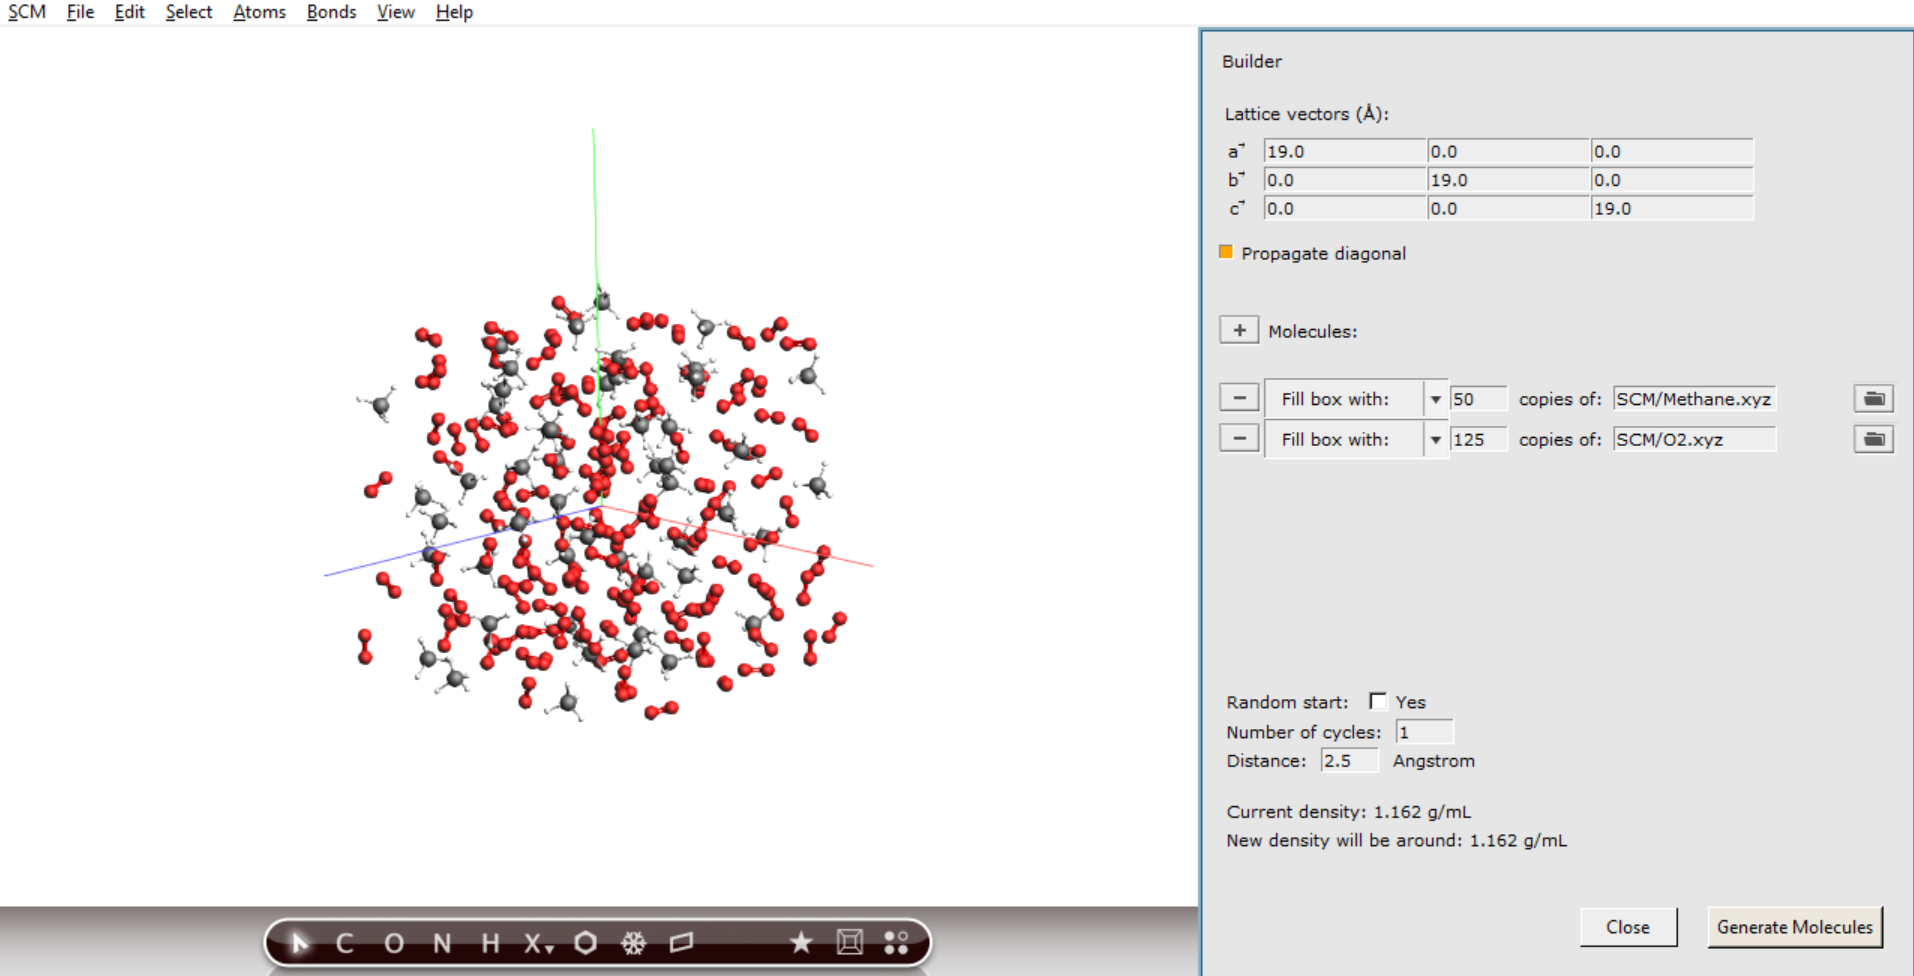The height and width of the screenshot is (976, 1914).
Task: Choose the Carbon (C) atom tool
Action: [x=345, y=943]
